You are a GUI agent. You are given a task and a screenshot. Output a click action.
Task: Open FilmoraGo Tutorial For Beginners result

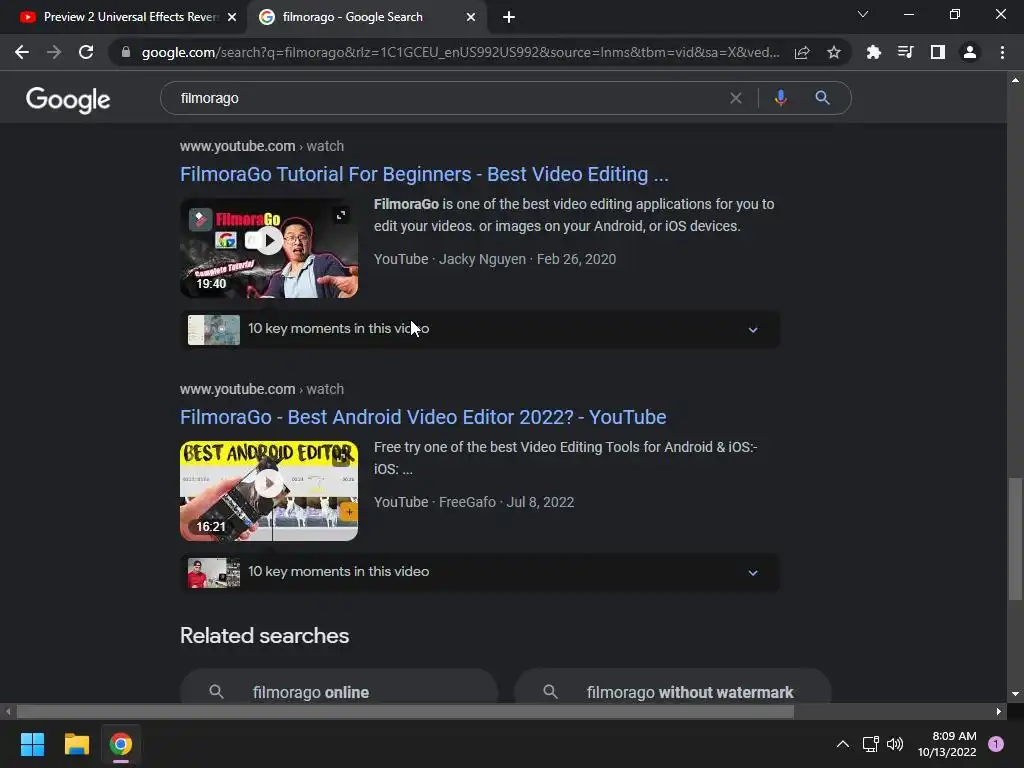424,174
